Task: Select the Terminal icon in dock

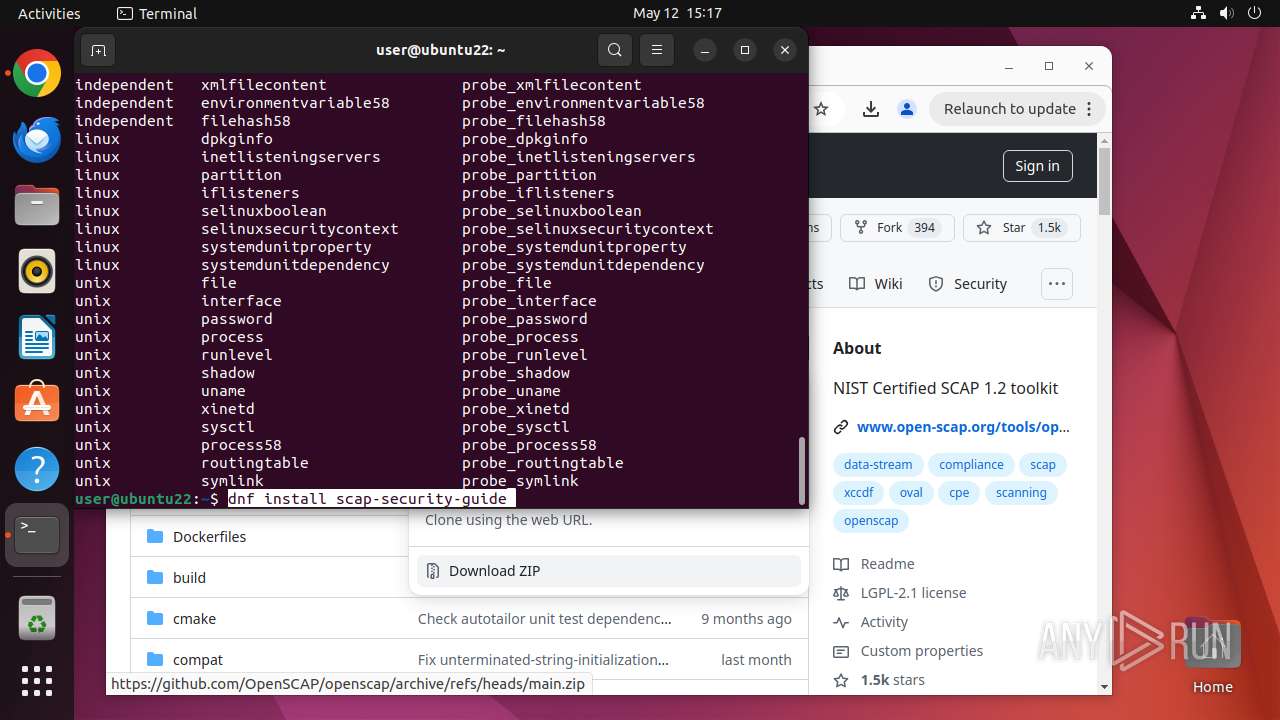Action: coord(37,535)
